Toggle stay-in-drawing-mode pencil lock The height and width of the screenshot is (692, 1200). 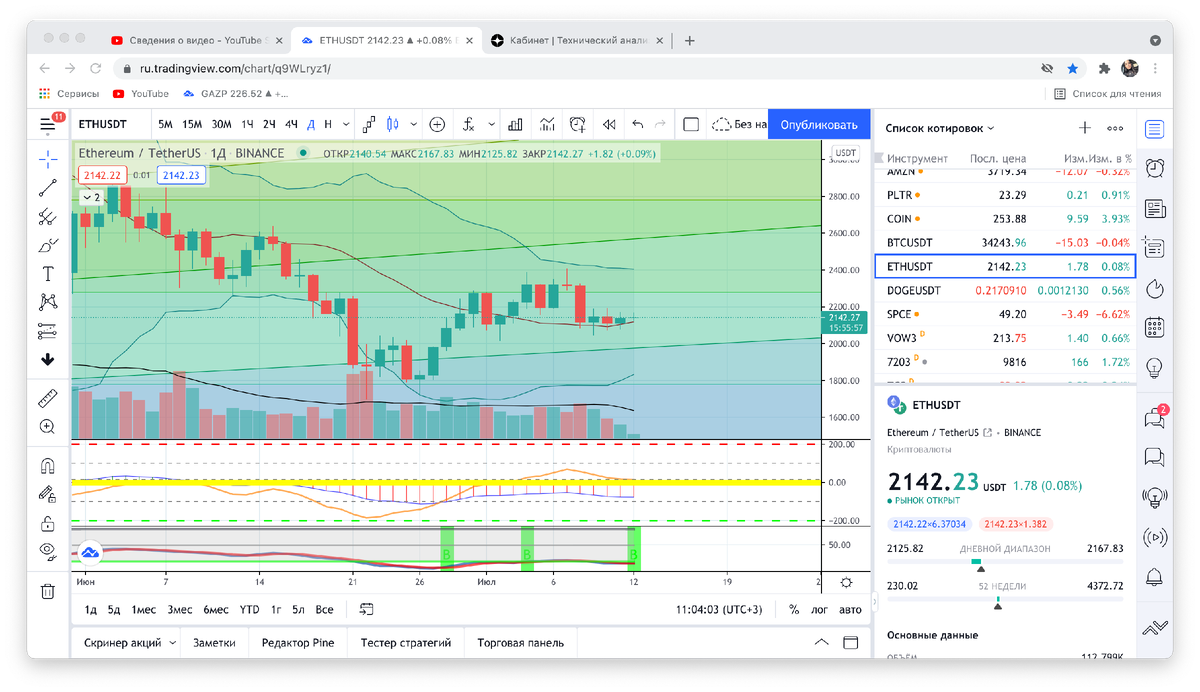tap(47, 494)
